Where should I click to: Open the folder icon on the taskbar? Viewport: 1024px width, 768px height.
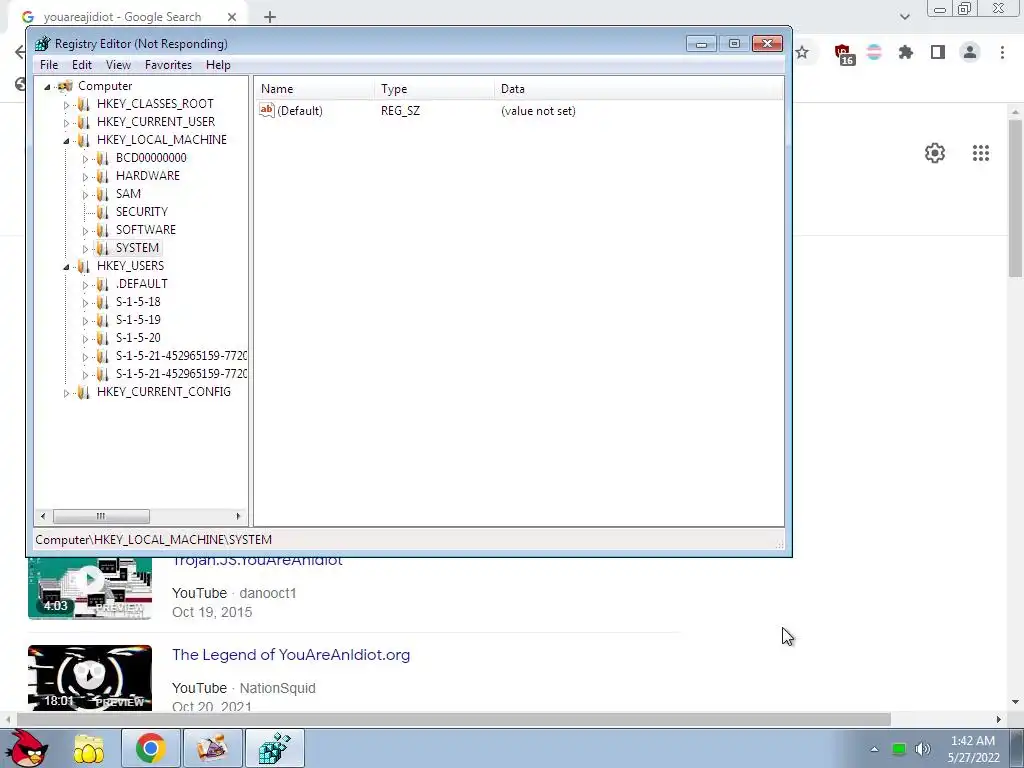click(89, 748)
